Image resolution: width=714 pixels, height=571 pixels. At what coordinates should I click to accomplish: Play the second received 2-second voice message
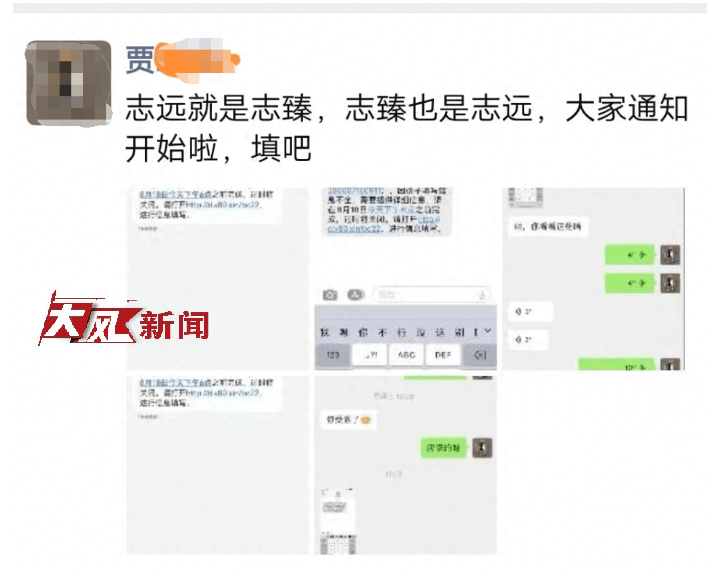[522, 340]
